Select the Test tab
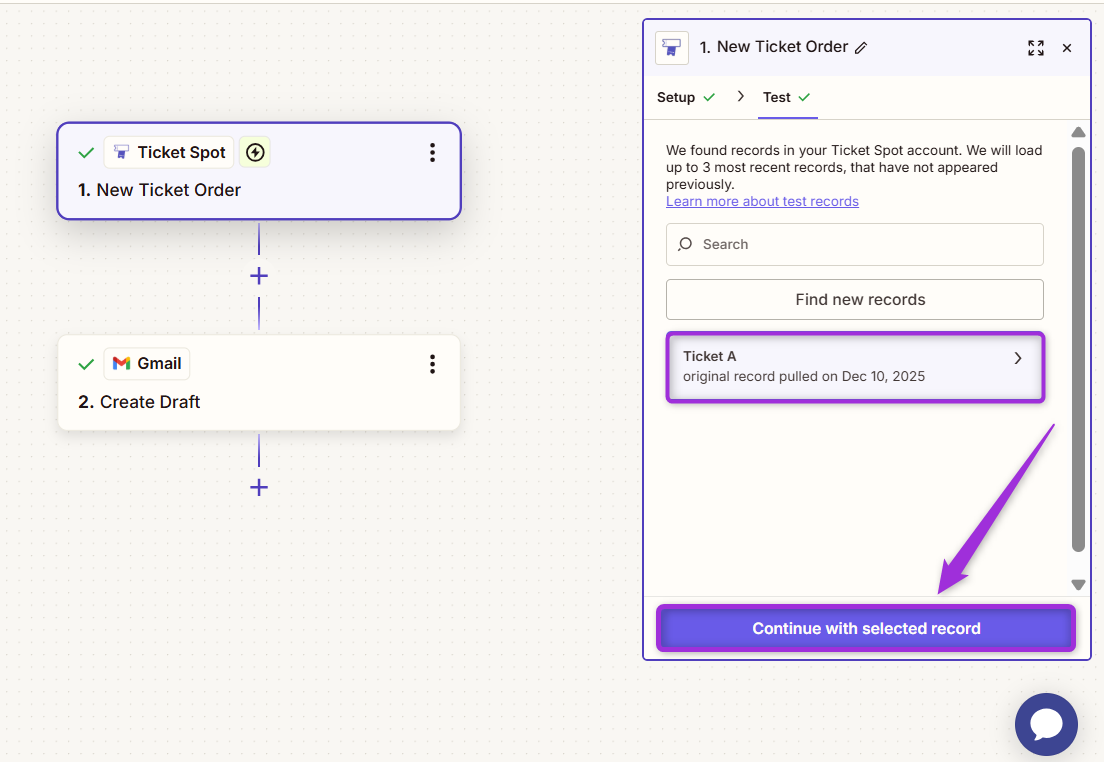The width and height of the screenshot is (1104, 762). click(777, 97)
